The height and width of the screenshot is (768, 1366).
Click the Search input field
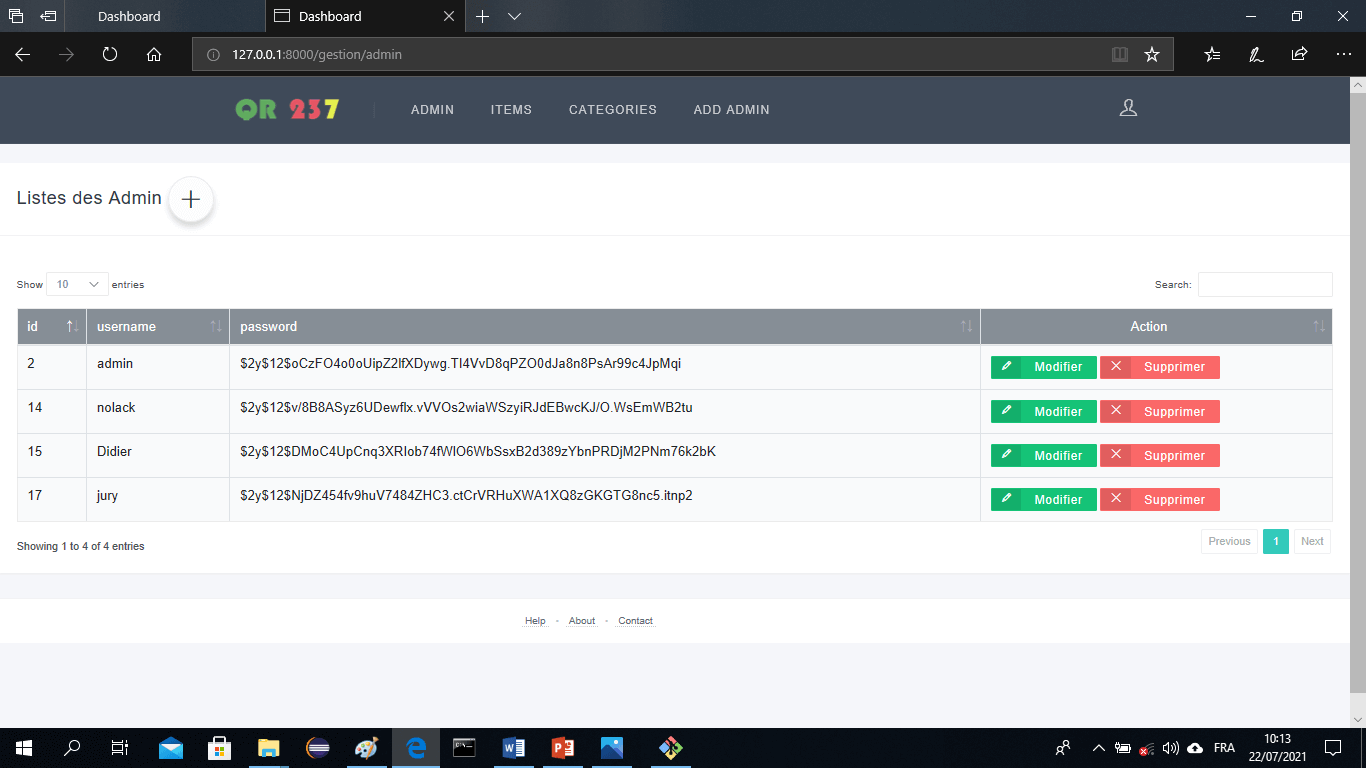tap(1265, 285)
